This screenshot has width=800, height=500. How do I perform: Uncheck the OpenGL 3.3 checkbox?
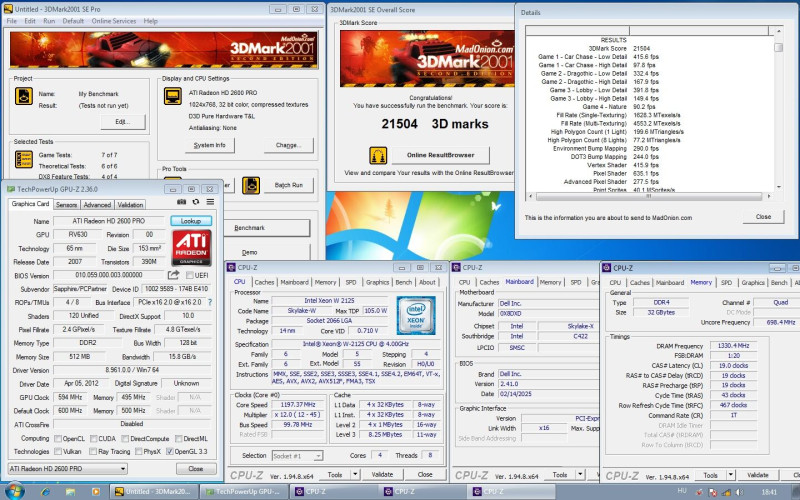170,452
